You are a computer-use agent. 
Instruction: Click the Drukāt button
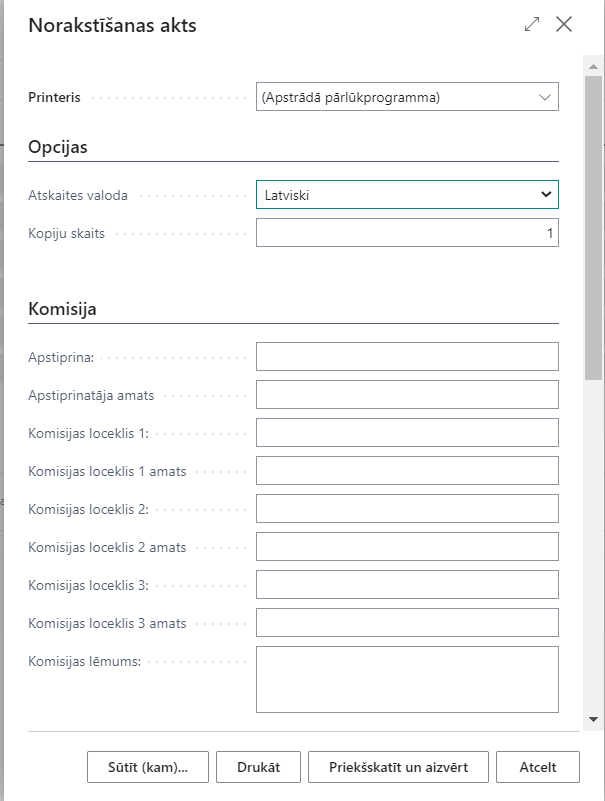258,768
